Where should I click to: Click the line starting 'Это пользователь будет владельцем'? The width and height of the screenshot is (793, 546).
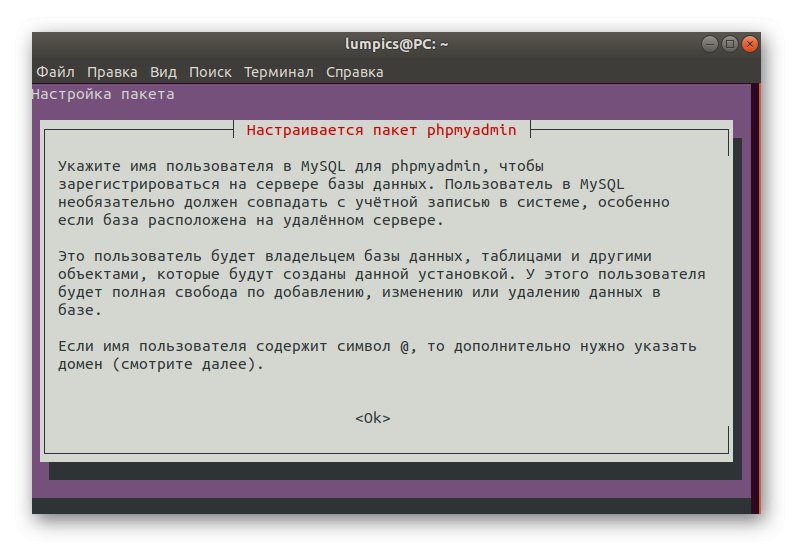point(355,256)
